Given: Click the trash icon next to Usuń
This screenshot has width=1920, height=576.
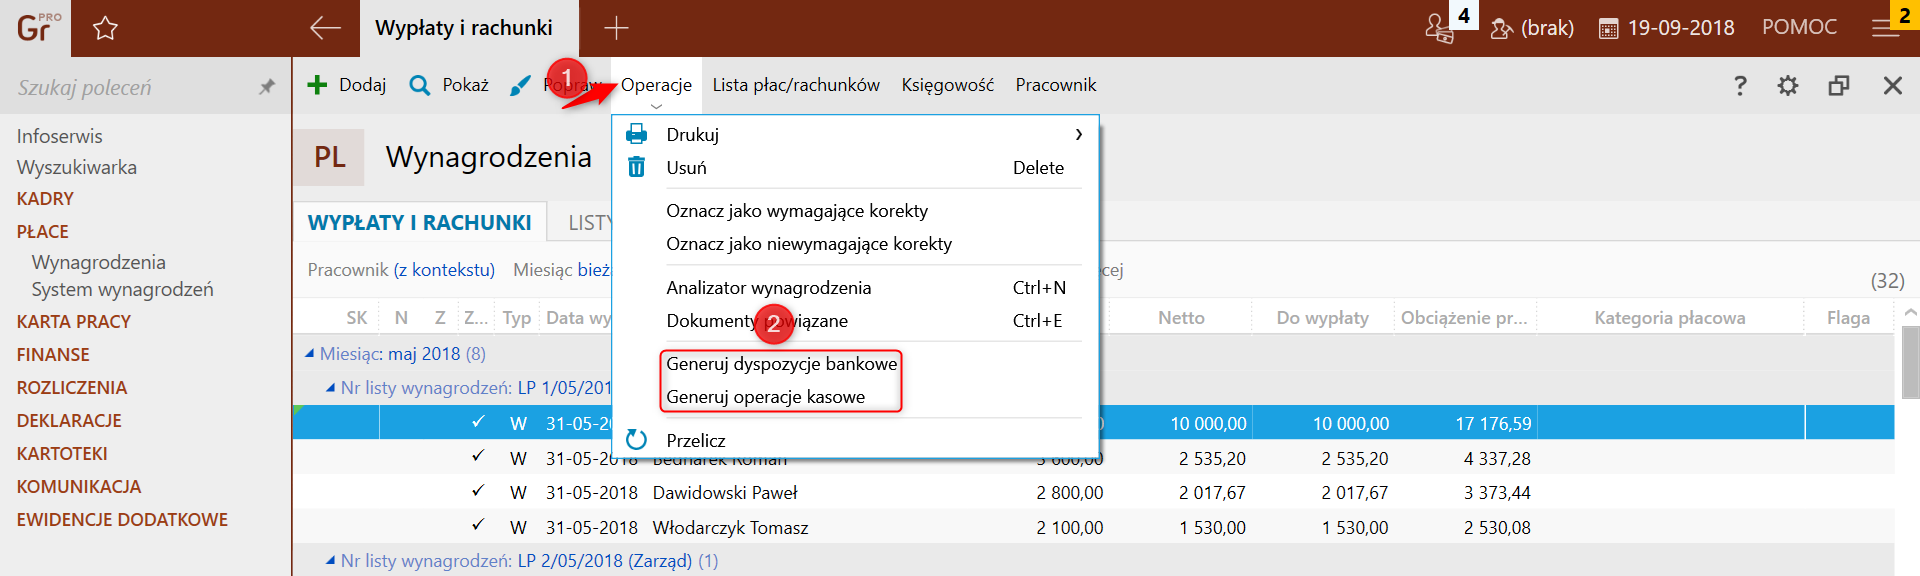Looking at the screenshot, I should pos(636,167).
